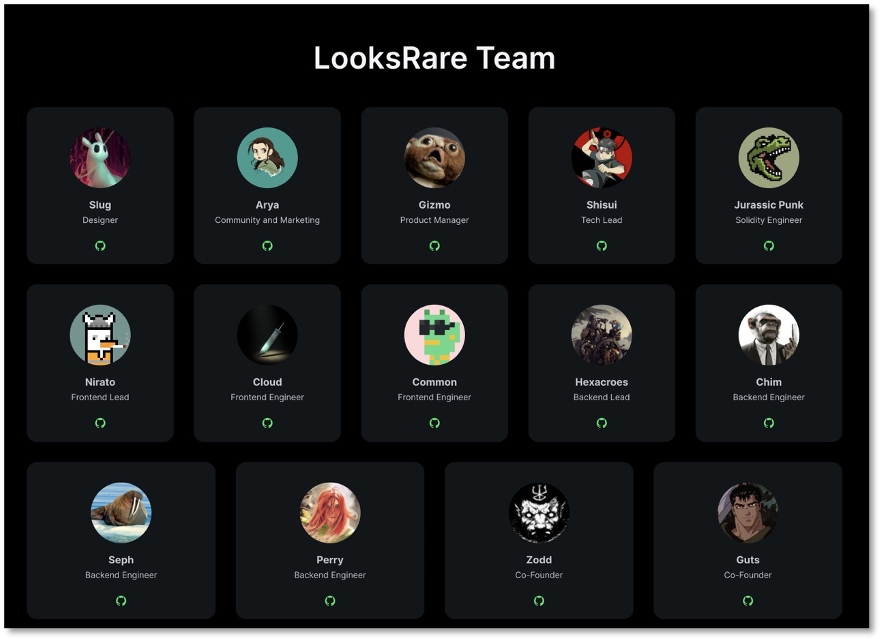Click Guts' anime warrior avatar
The height and width of the screenshot is (639, 881).
pos(748,513)
